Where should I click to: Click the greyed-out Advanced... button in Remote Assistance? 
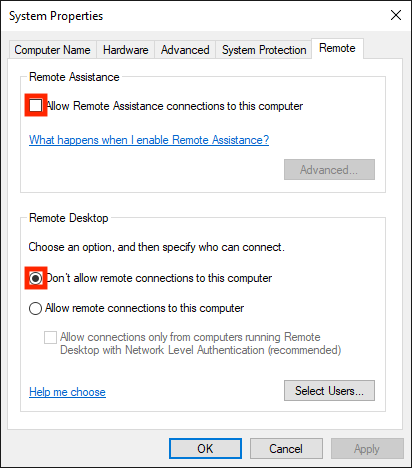[x=329, y=170]
